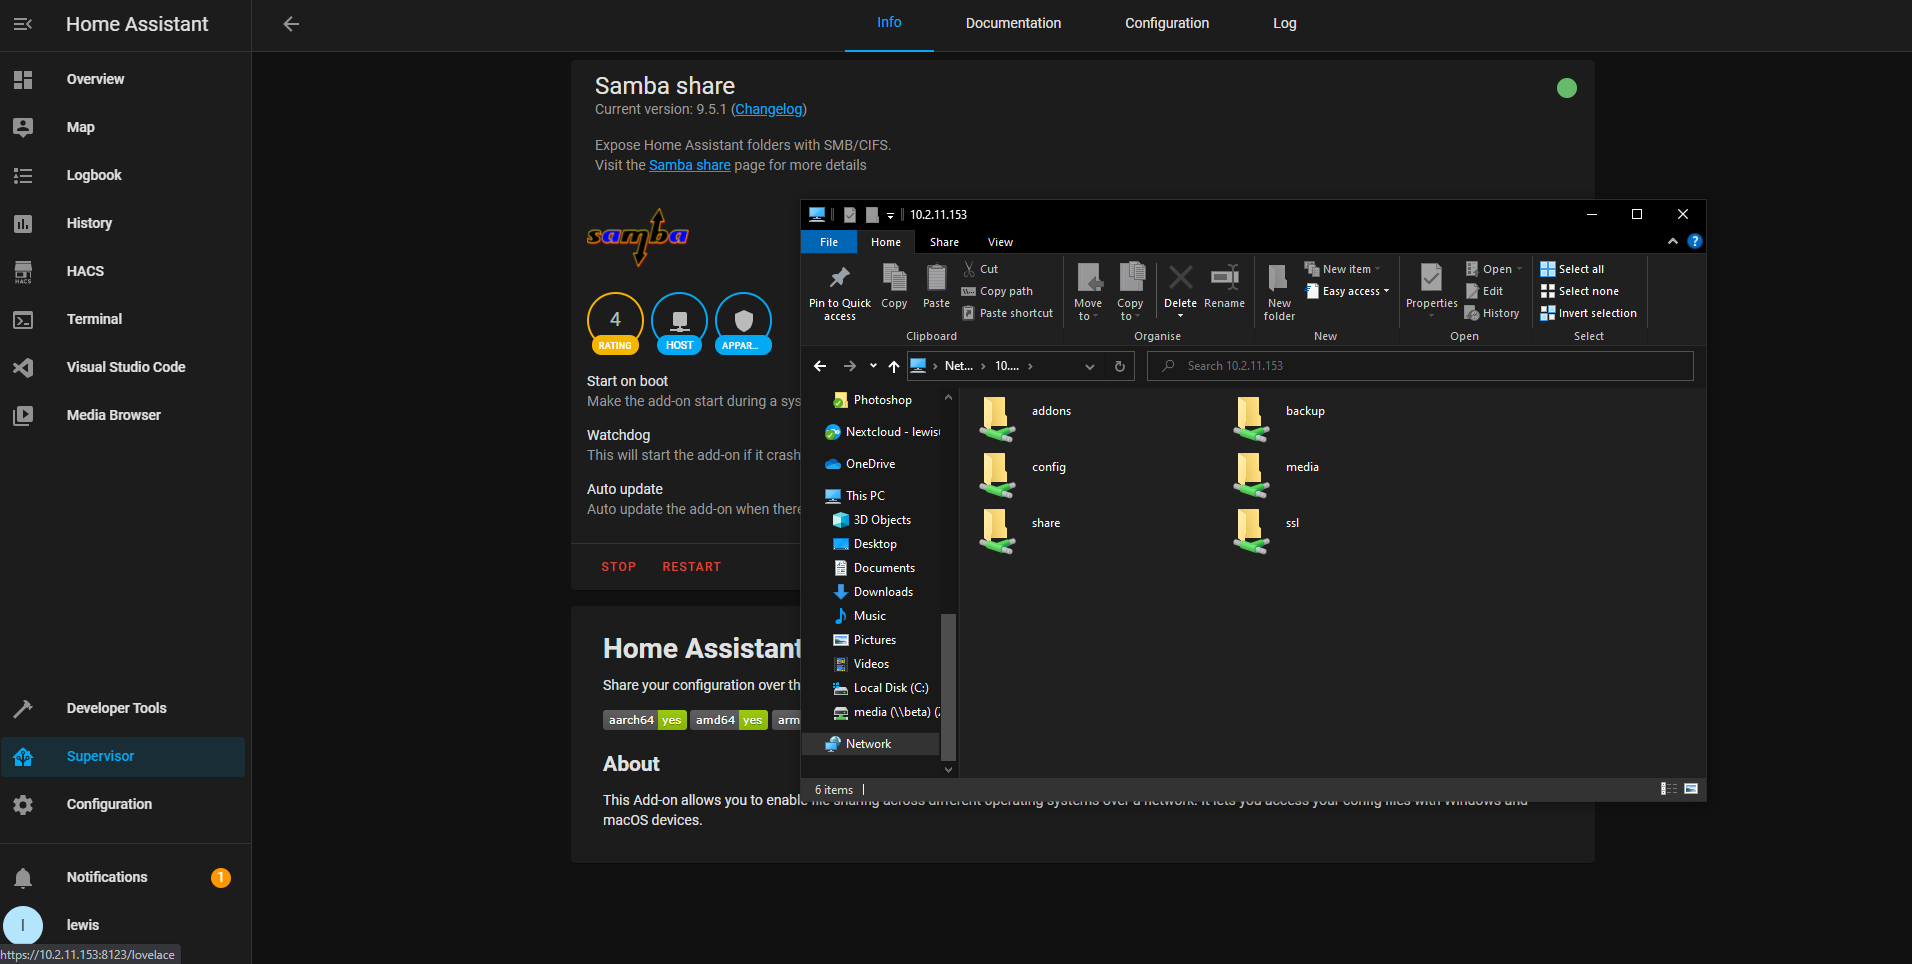Collapse the Home Assistant sidebar menu

coord(23,24)
